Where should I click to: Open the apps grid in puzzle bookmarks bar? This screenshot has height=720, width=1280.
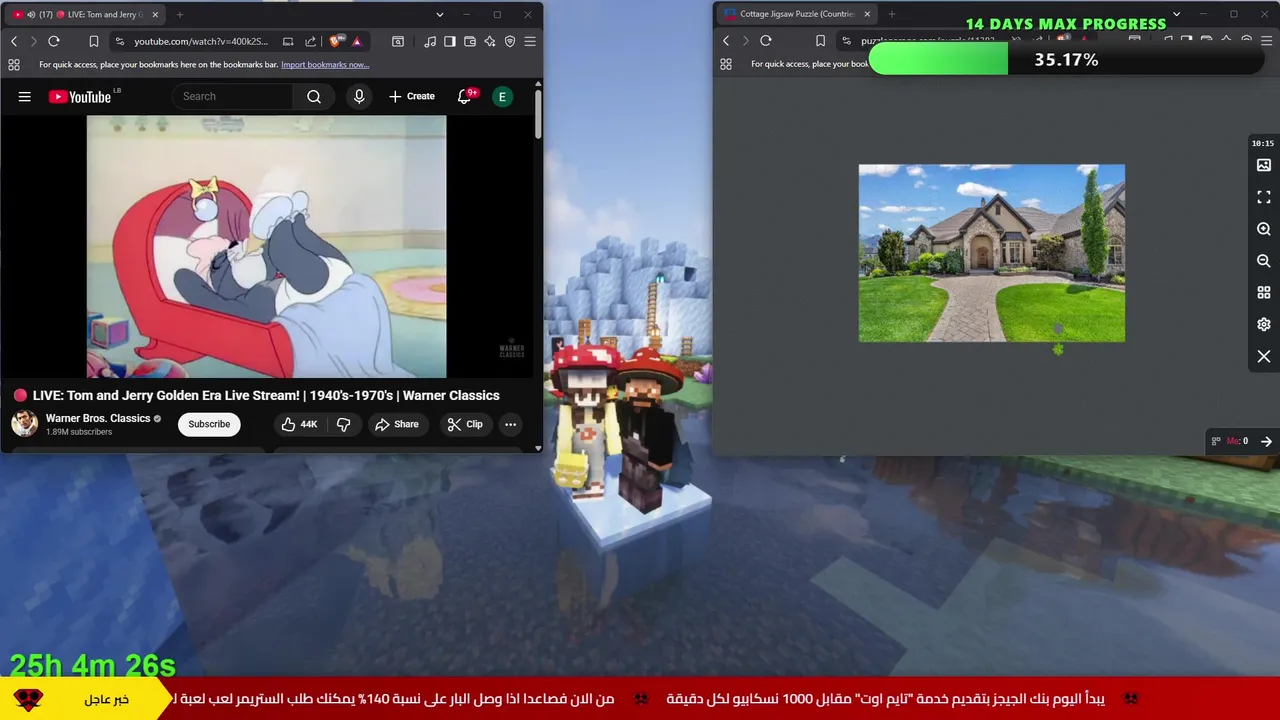(x=726, y=64)
